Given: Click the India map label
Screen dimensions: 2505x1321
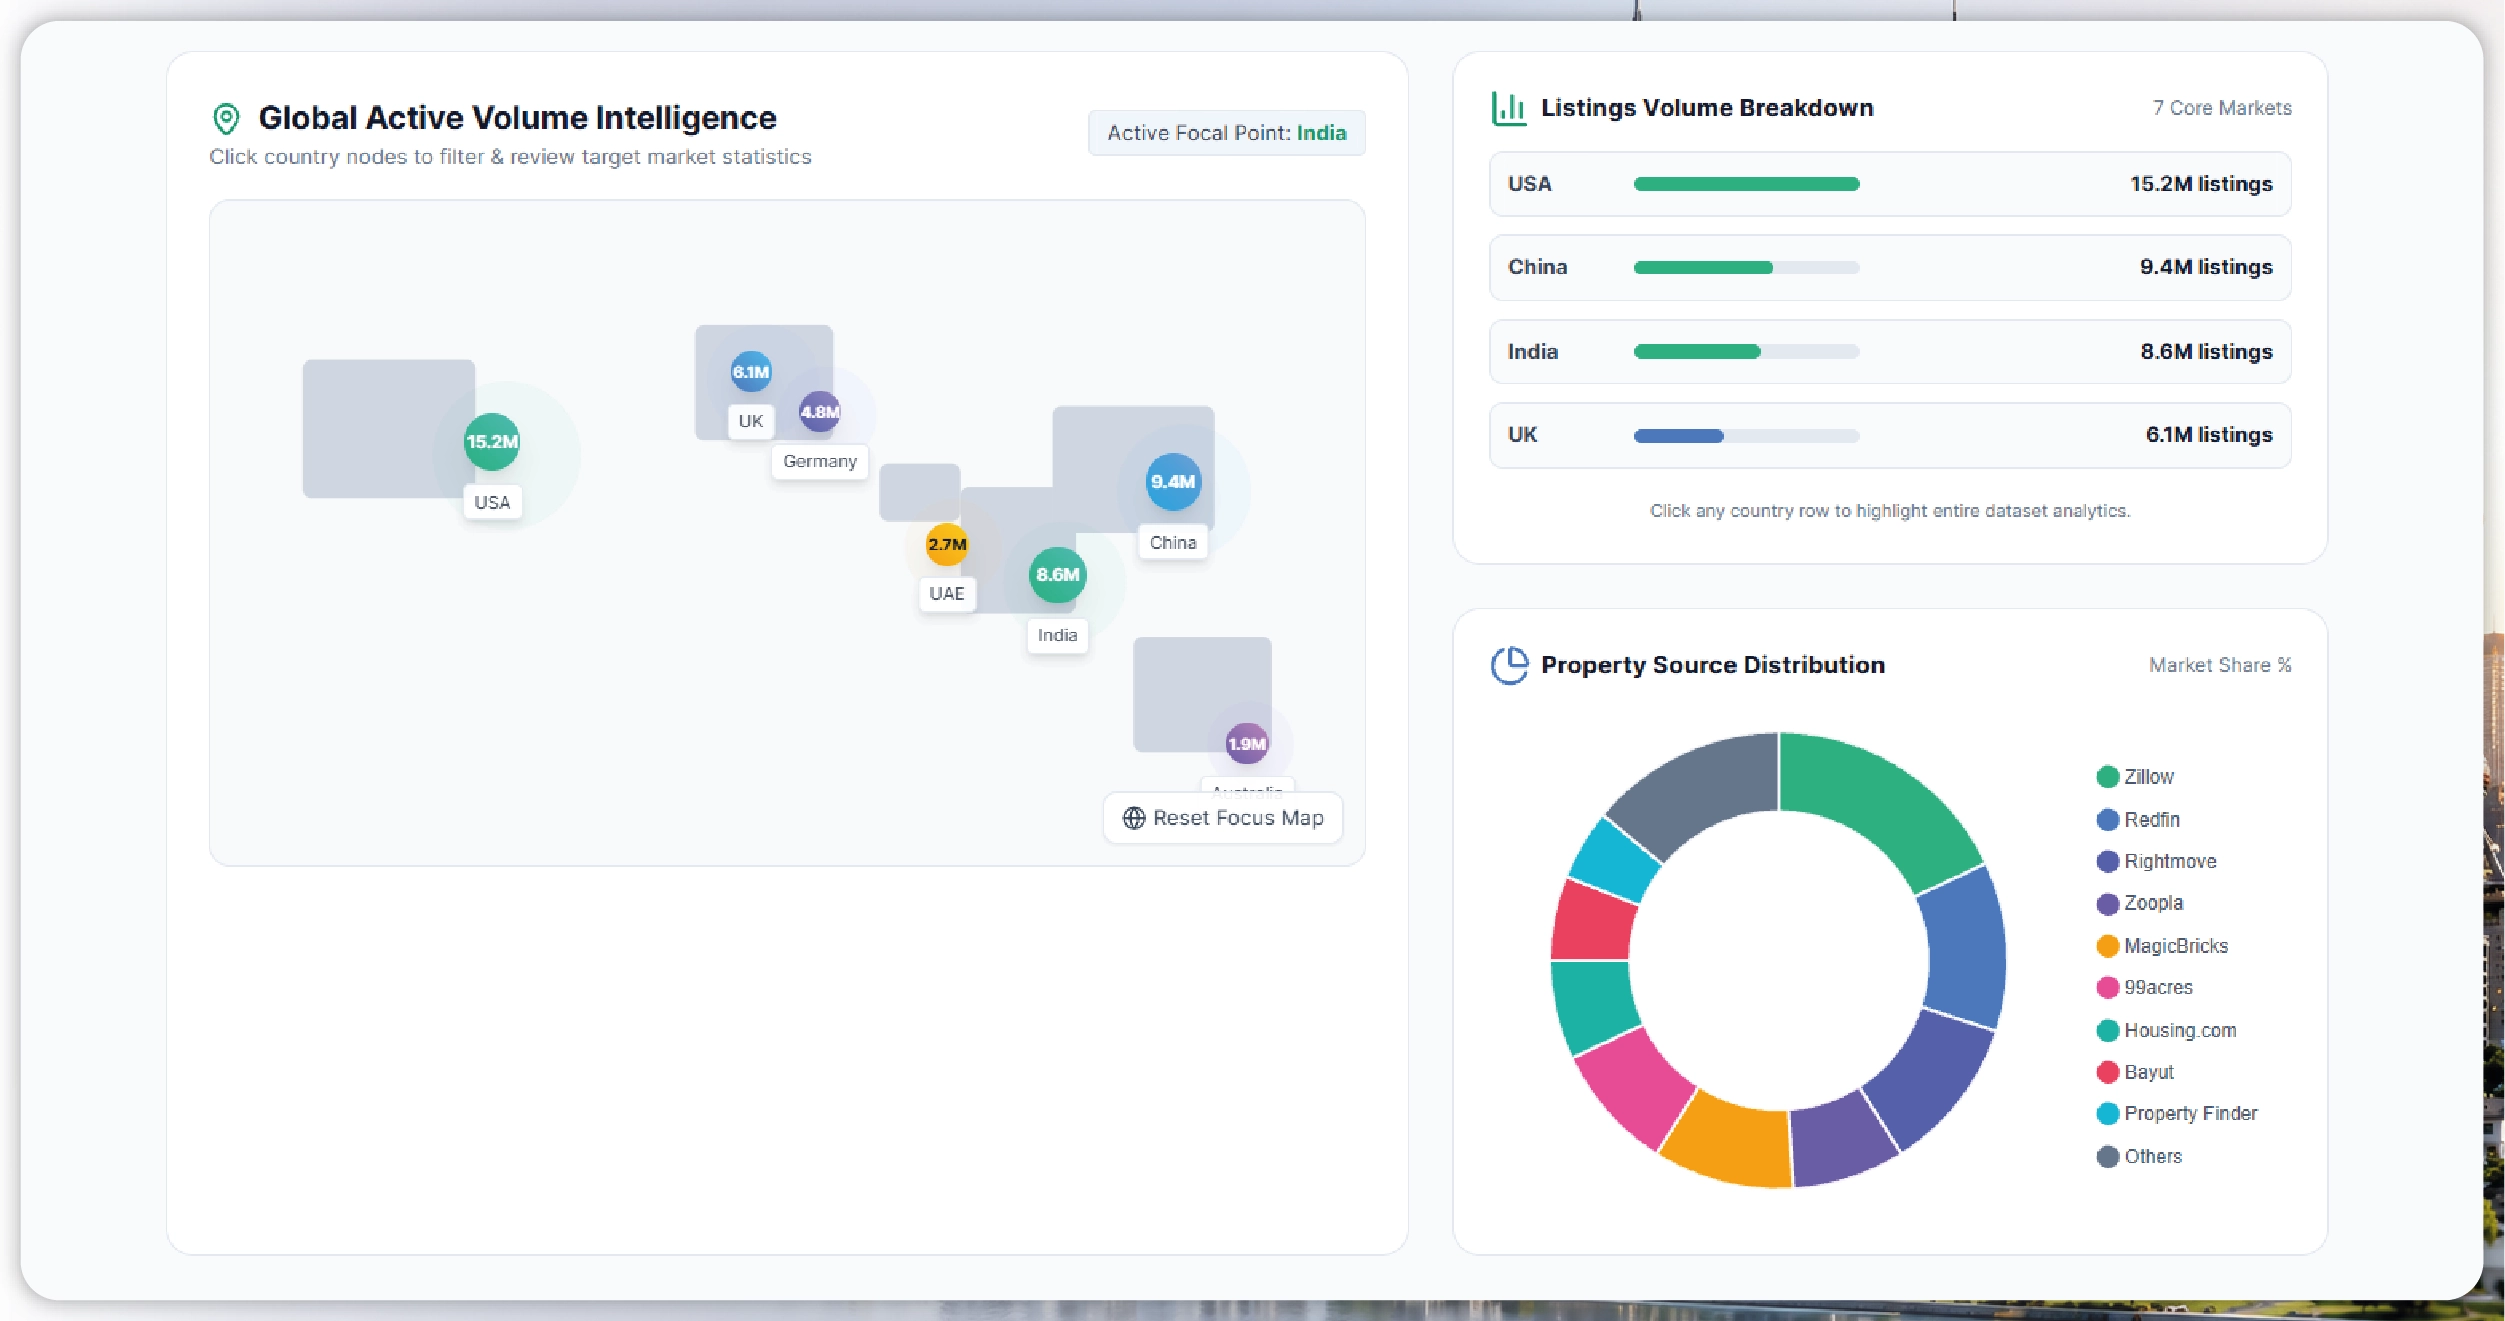Looking at the screenshot, I should (1057, 635).
